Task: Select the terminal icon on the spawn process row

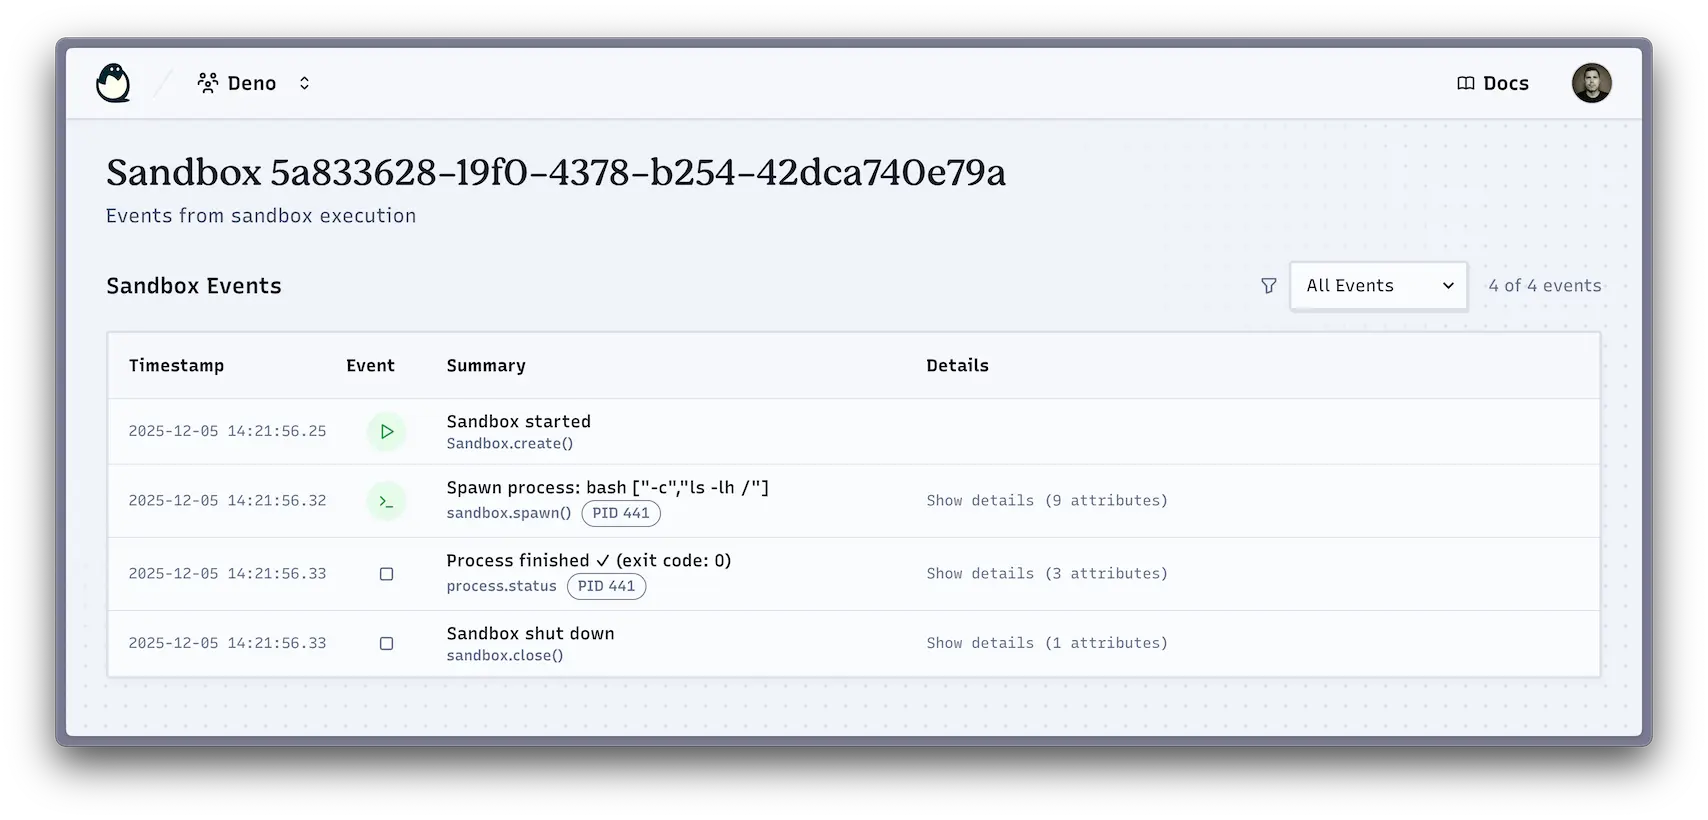Action: click(387, 501)
